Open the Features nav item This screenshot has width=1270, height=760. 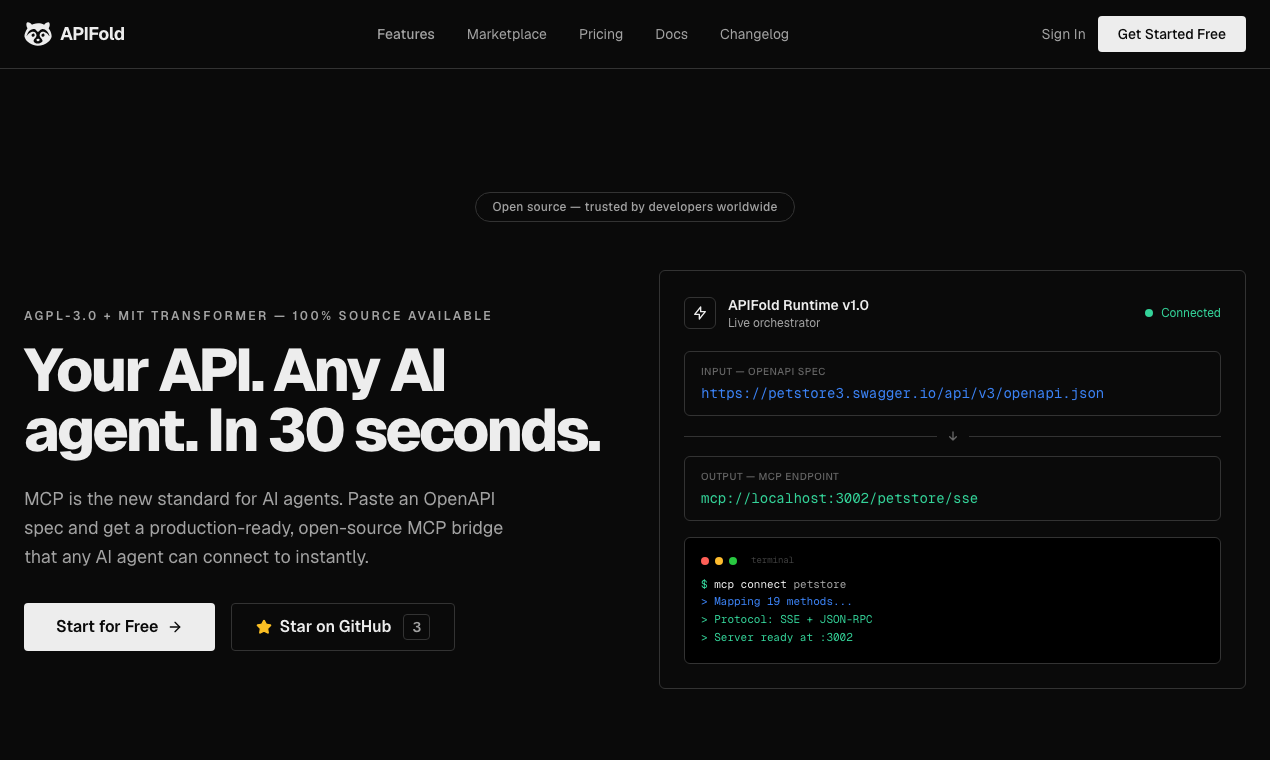pyautogui.click(x=406, y=34)
